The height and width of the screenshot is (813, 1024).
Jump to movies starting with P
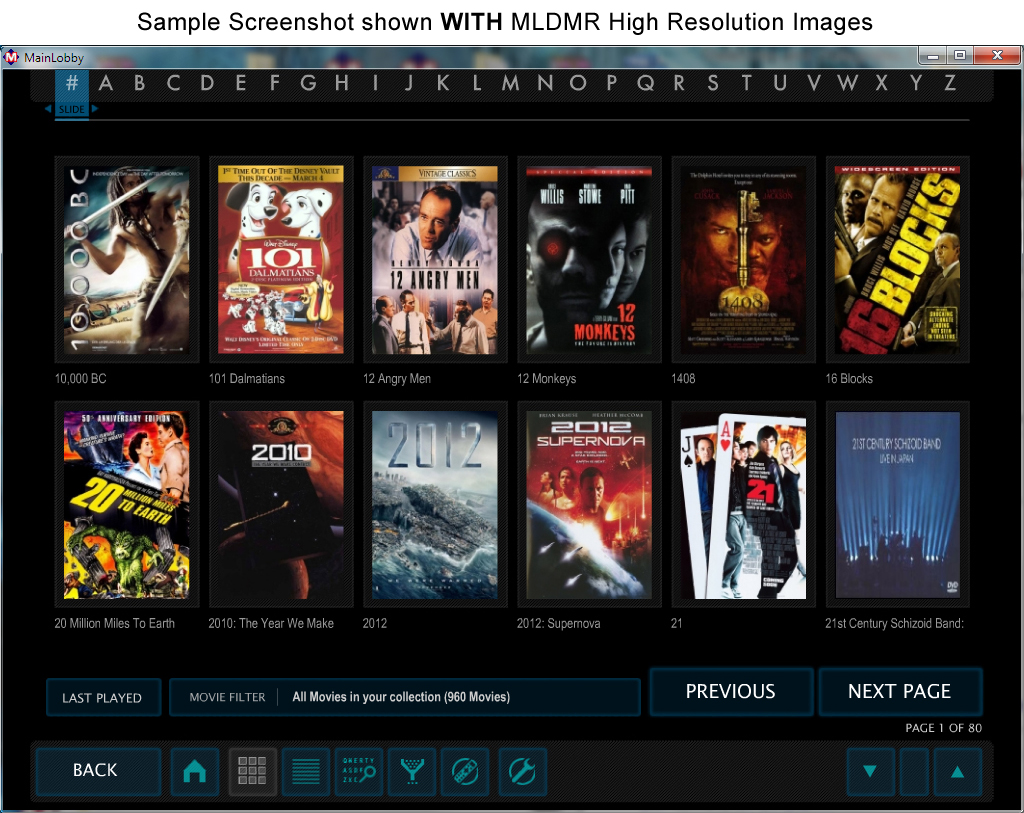click(x=611, y=84)
